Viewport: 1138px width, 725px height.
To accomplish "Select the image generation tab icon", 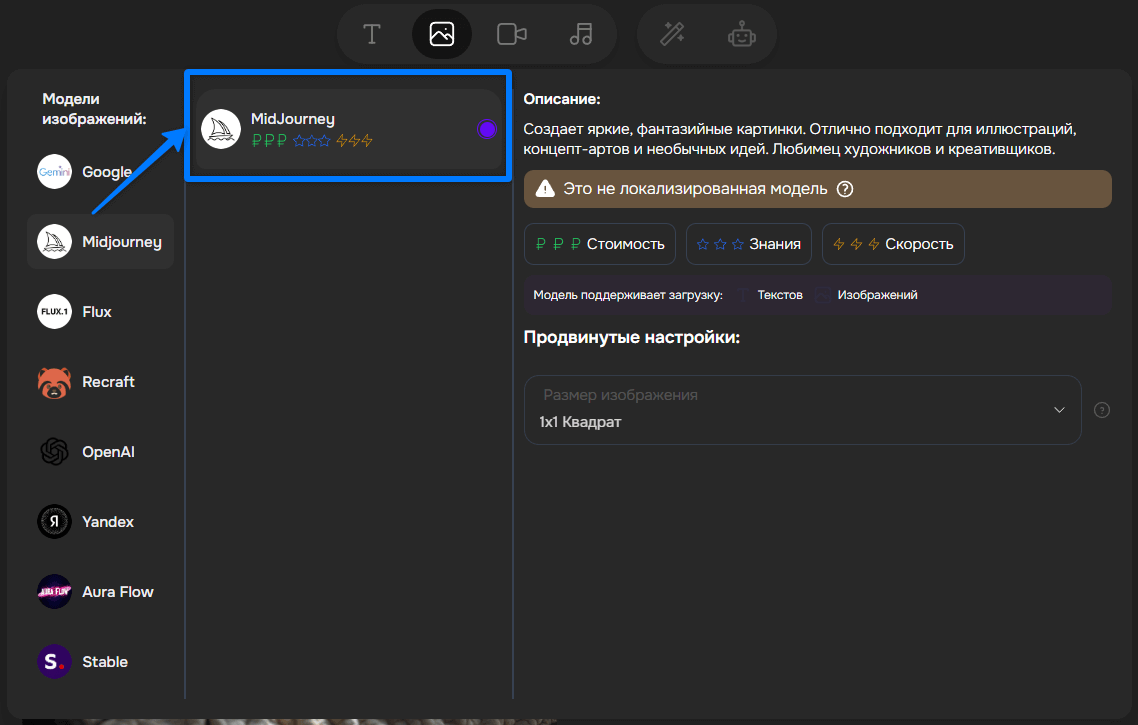I will (x=441, y=34).
